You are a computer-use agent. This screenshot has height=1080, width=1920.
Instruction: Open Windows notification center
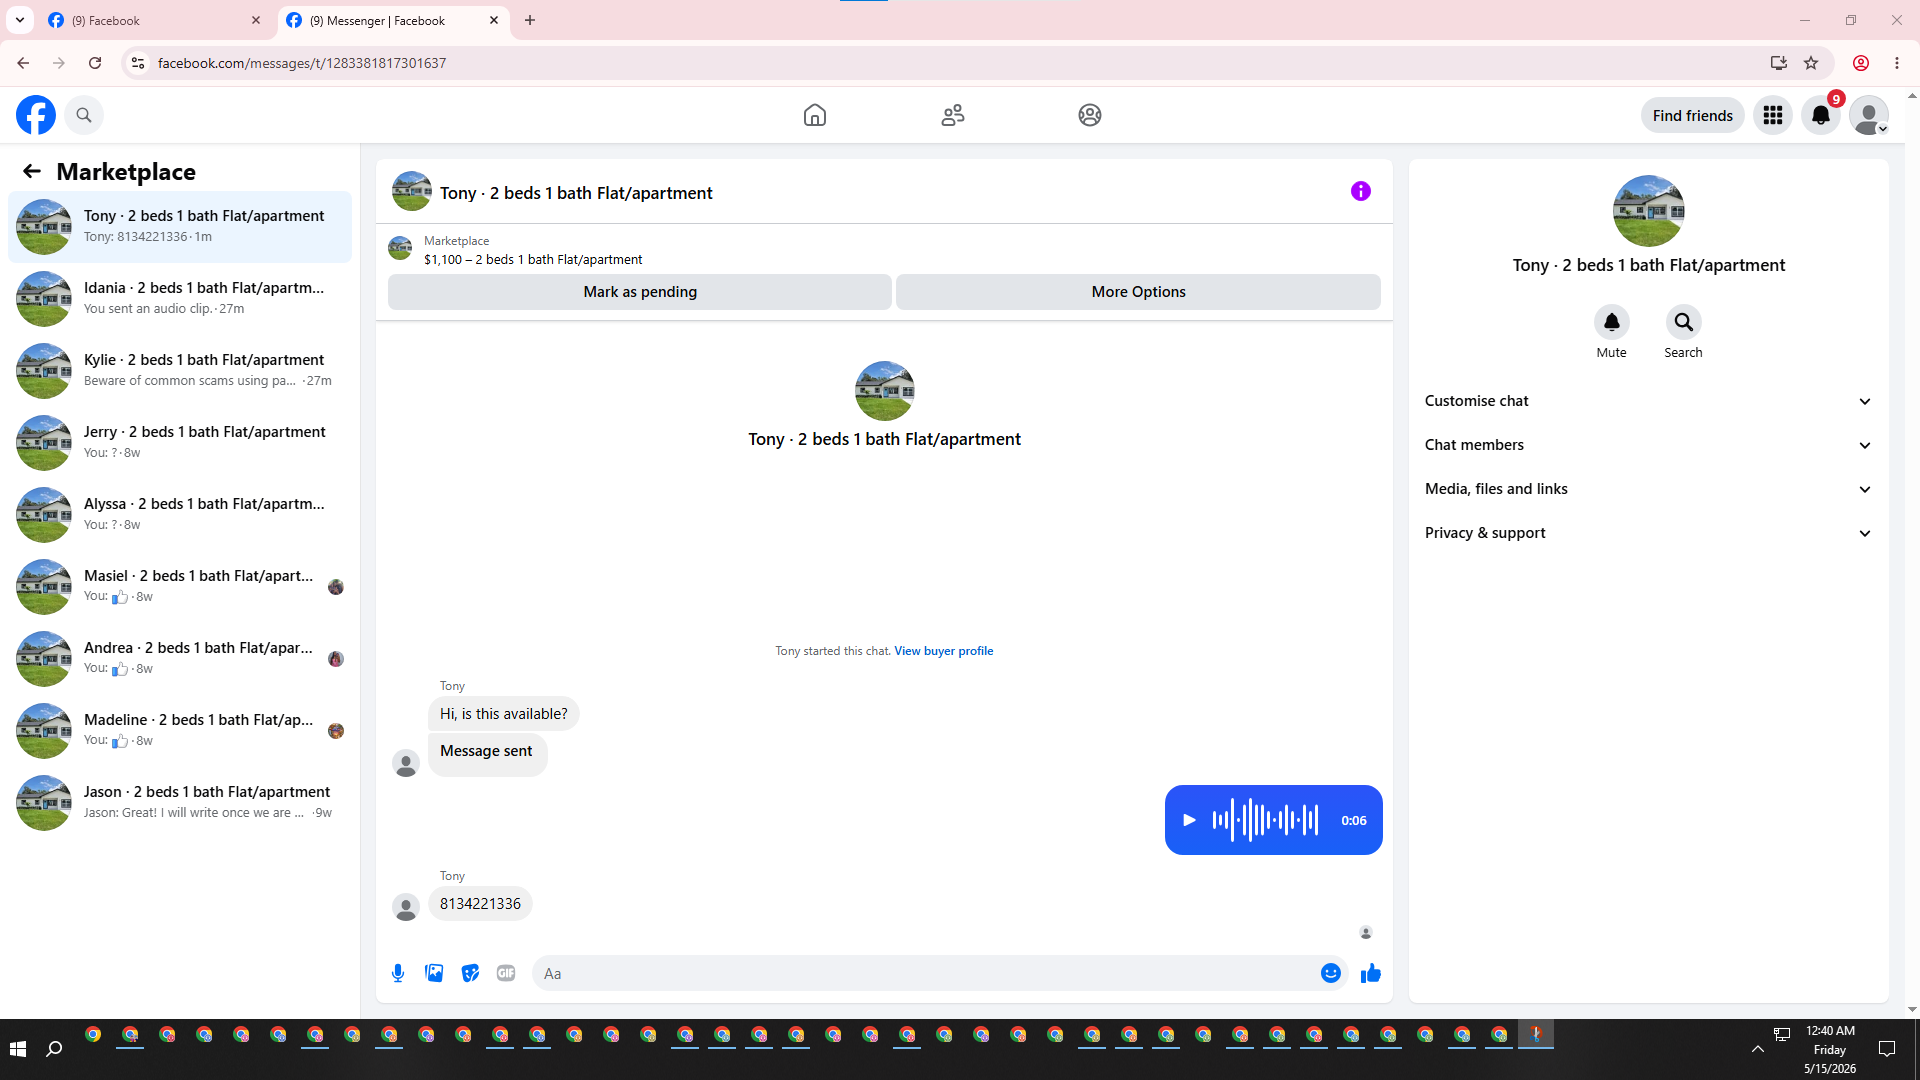point(1887,1049)
